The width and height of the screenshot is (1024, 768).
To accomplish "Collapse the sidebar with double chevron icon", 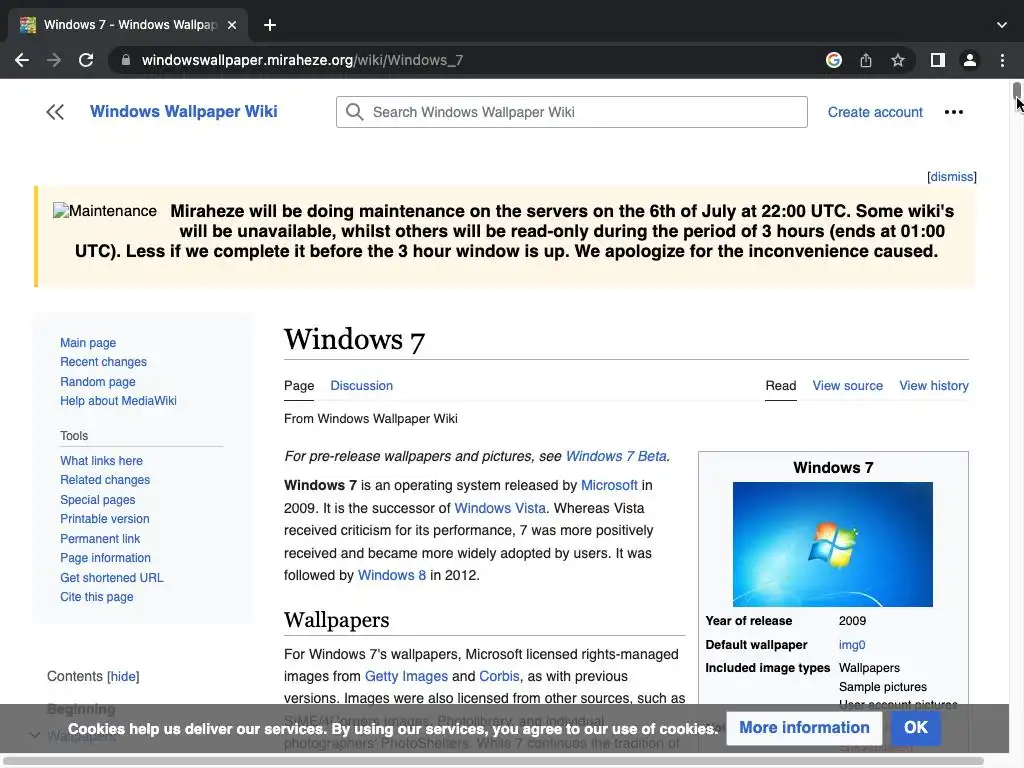I will coord(55,112).
